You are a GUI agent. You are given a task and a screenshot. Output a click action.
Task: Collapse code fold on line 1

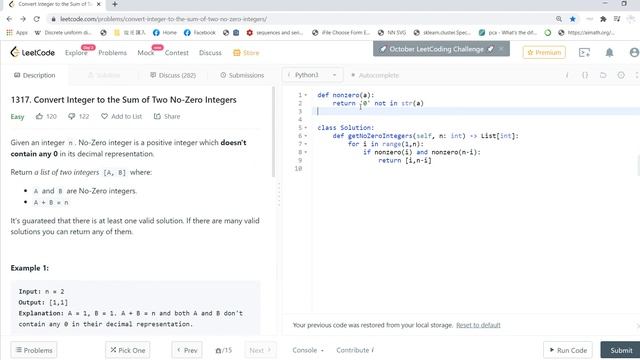click(306, 95)
